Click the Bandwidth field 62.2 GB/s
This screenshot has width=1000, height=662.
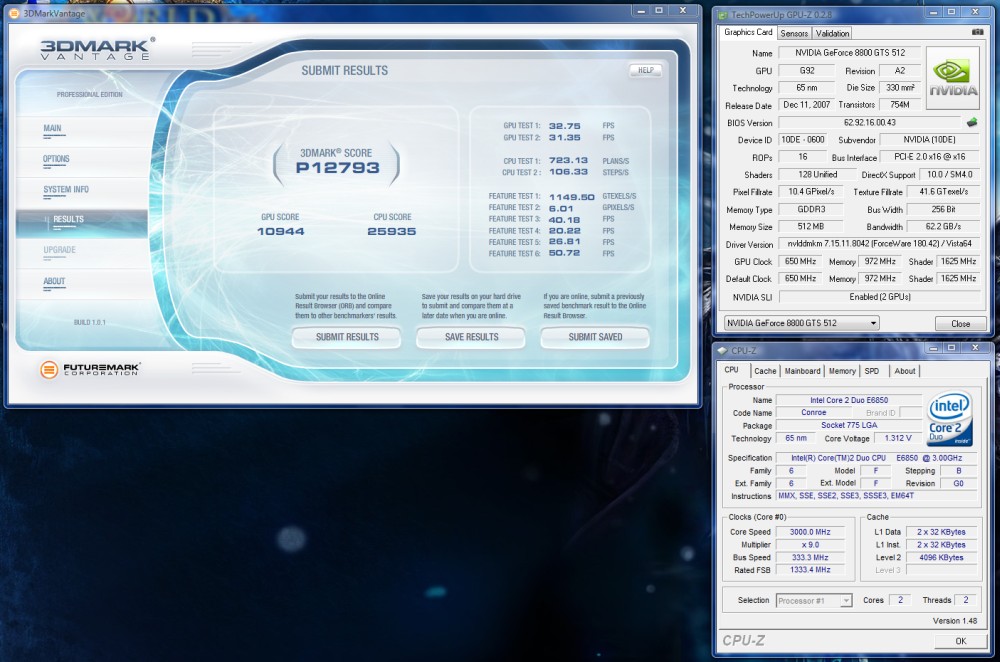click(944, 226)
